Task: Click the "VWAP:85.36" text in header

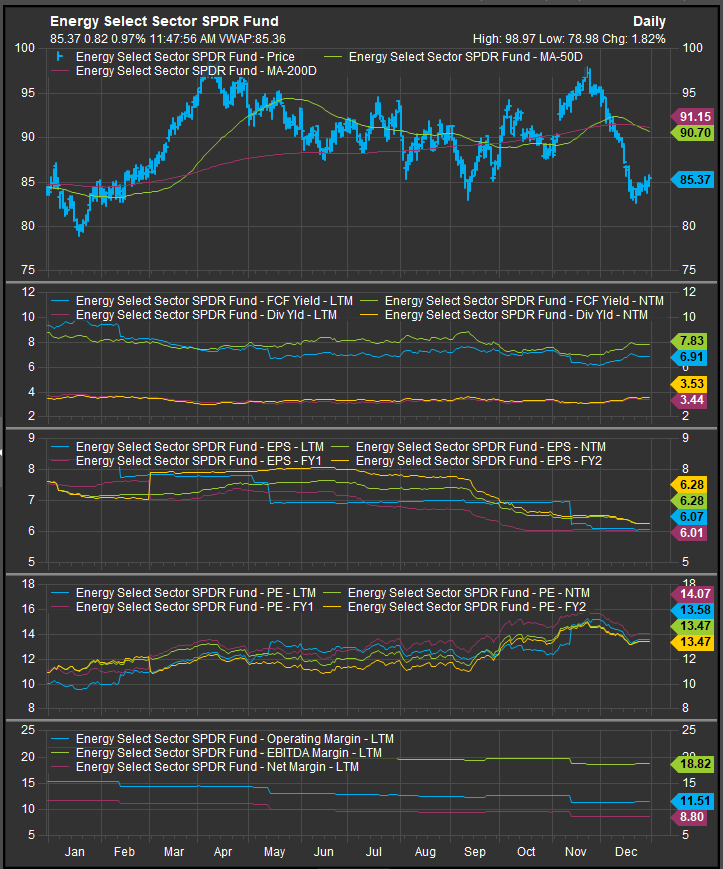Action: tap(253, 39)
